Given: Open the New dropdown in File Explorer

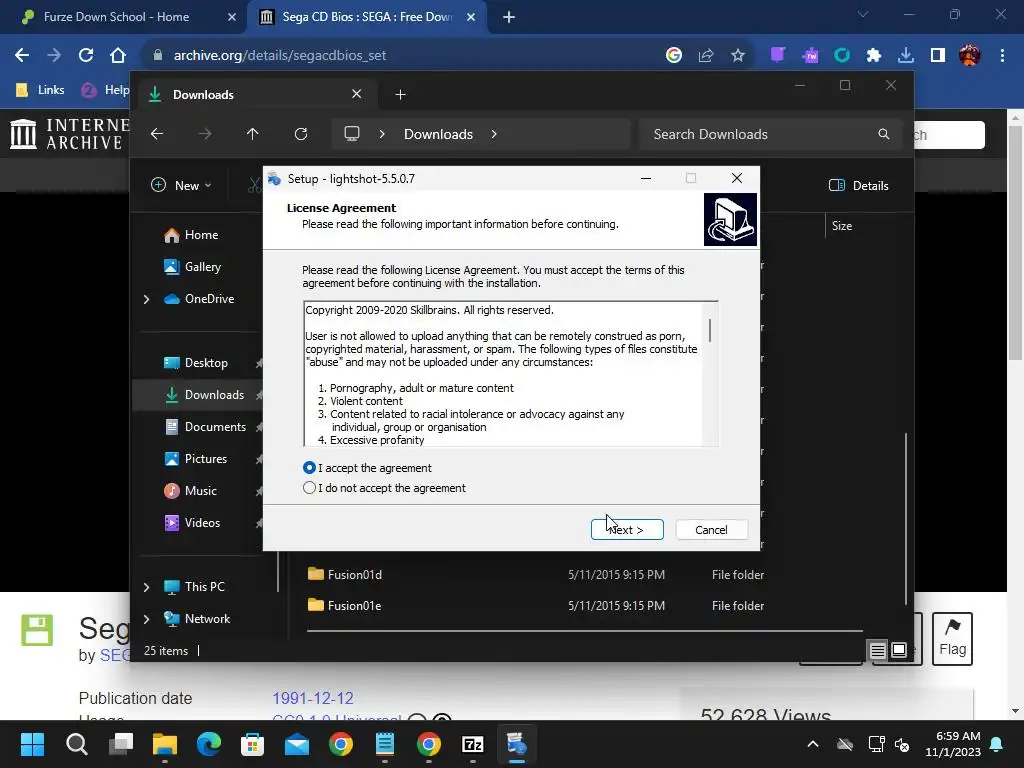Looking at the screenshot, I should pos(182,185).
